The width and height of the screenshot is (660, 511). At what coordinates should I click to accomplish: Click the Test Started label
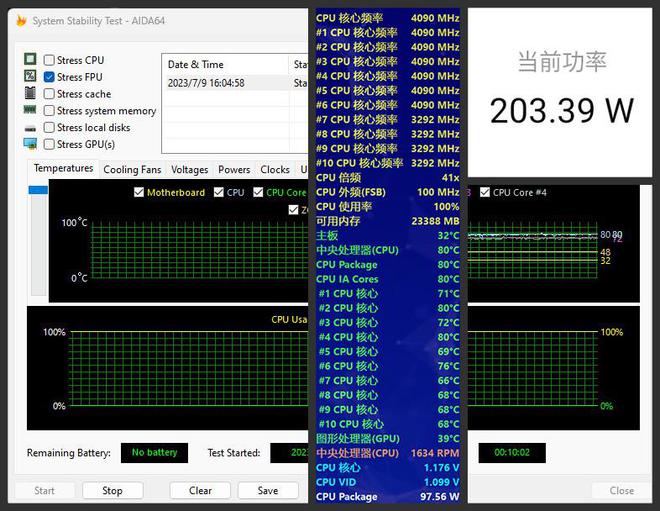pos(234,453)
